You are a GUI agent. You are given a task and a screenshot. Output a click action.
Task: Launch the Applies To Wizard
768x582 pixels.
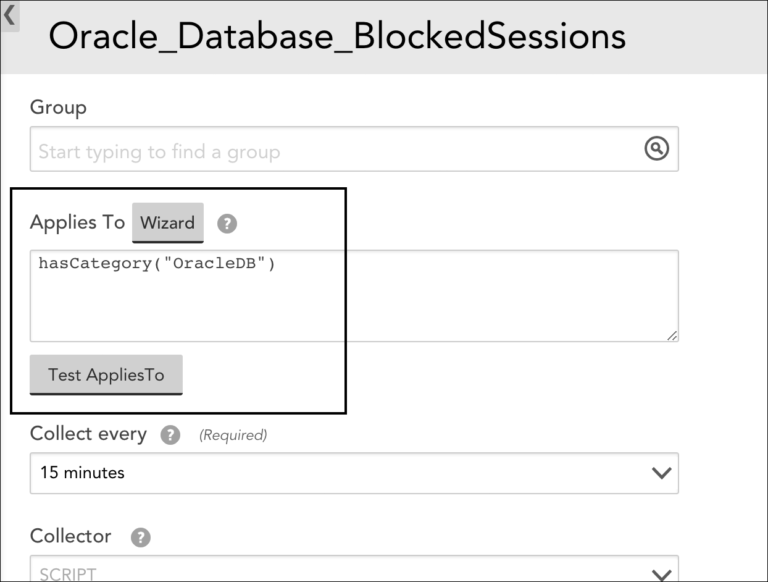(x=168, y=223)
